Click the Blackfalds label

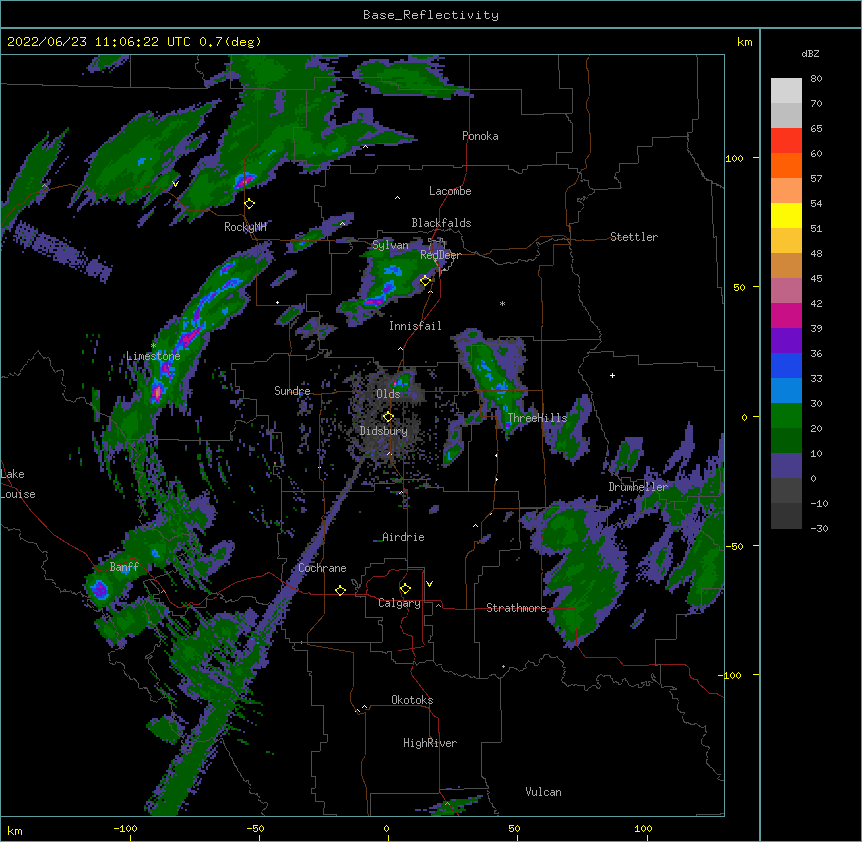441,223
